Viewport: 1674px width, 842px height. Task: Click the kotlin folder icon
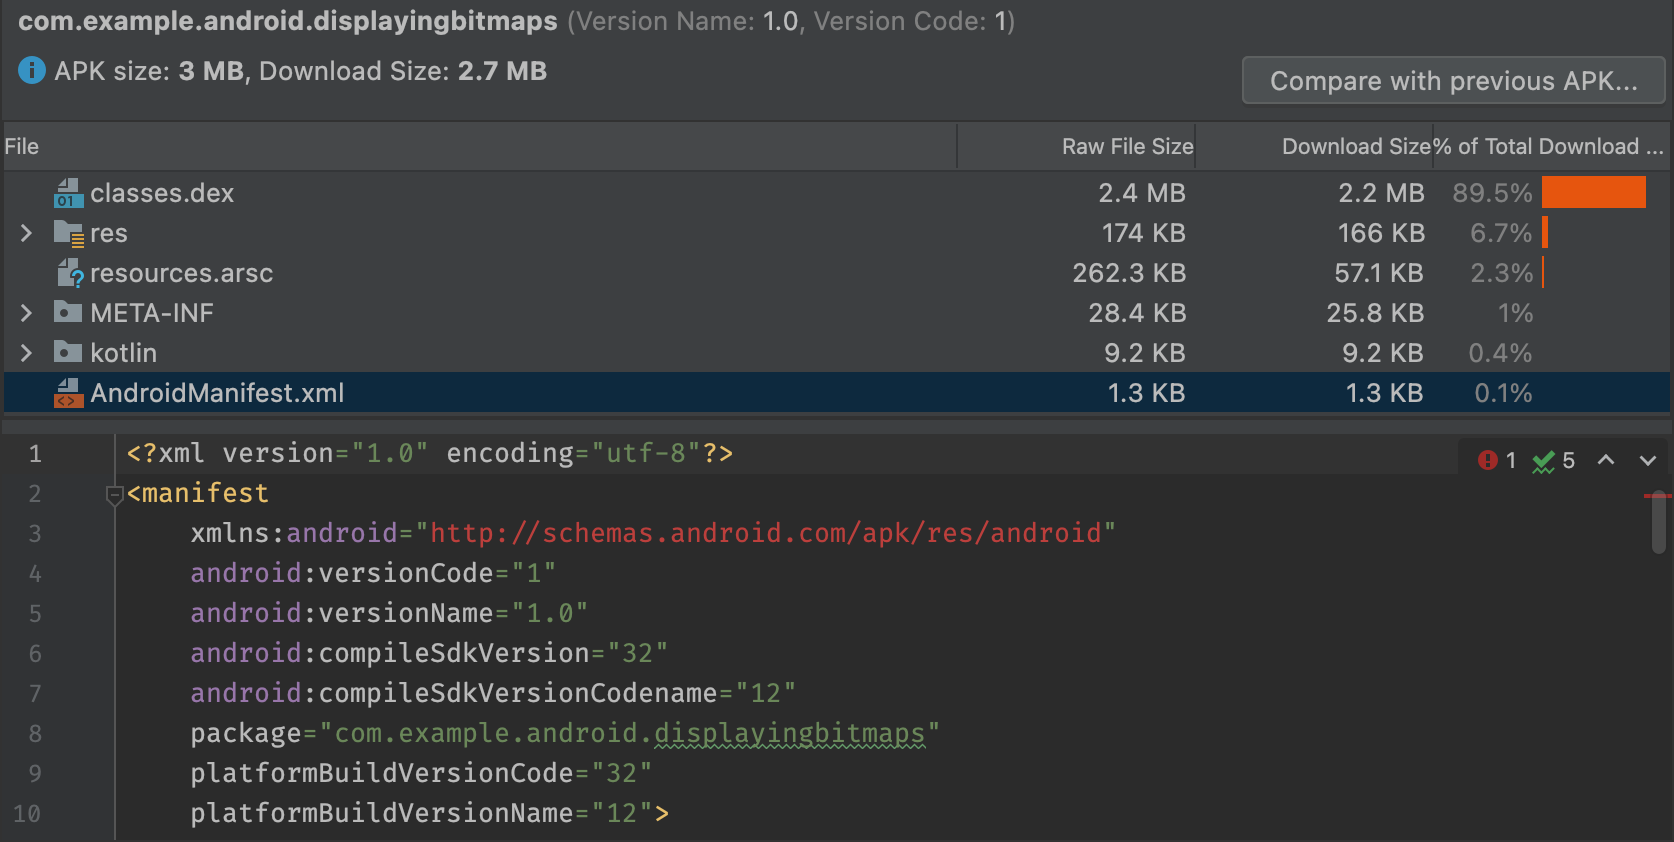click(68, 353)
